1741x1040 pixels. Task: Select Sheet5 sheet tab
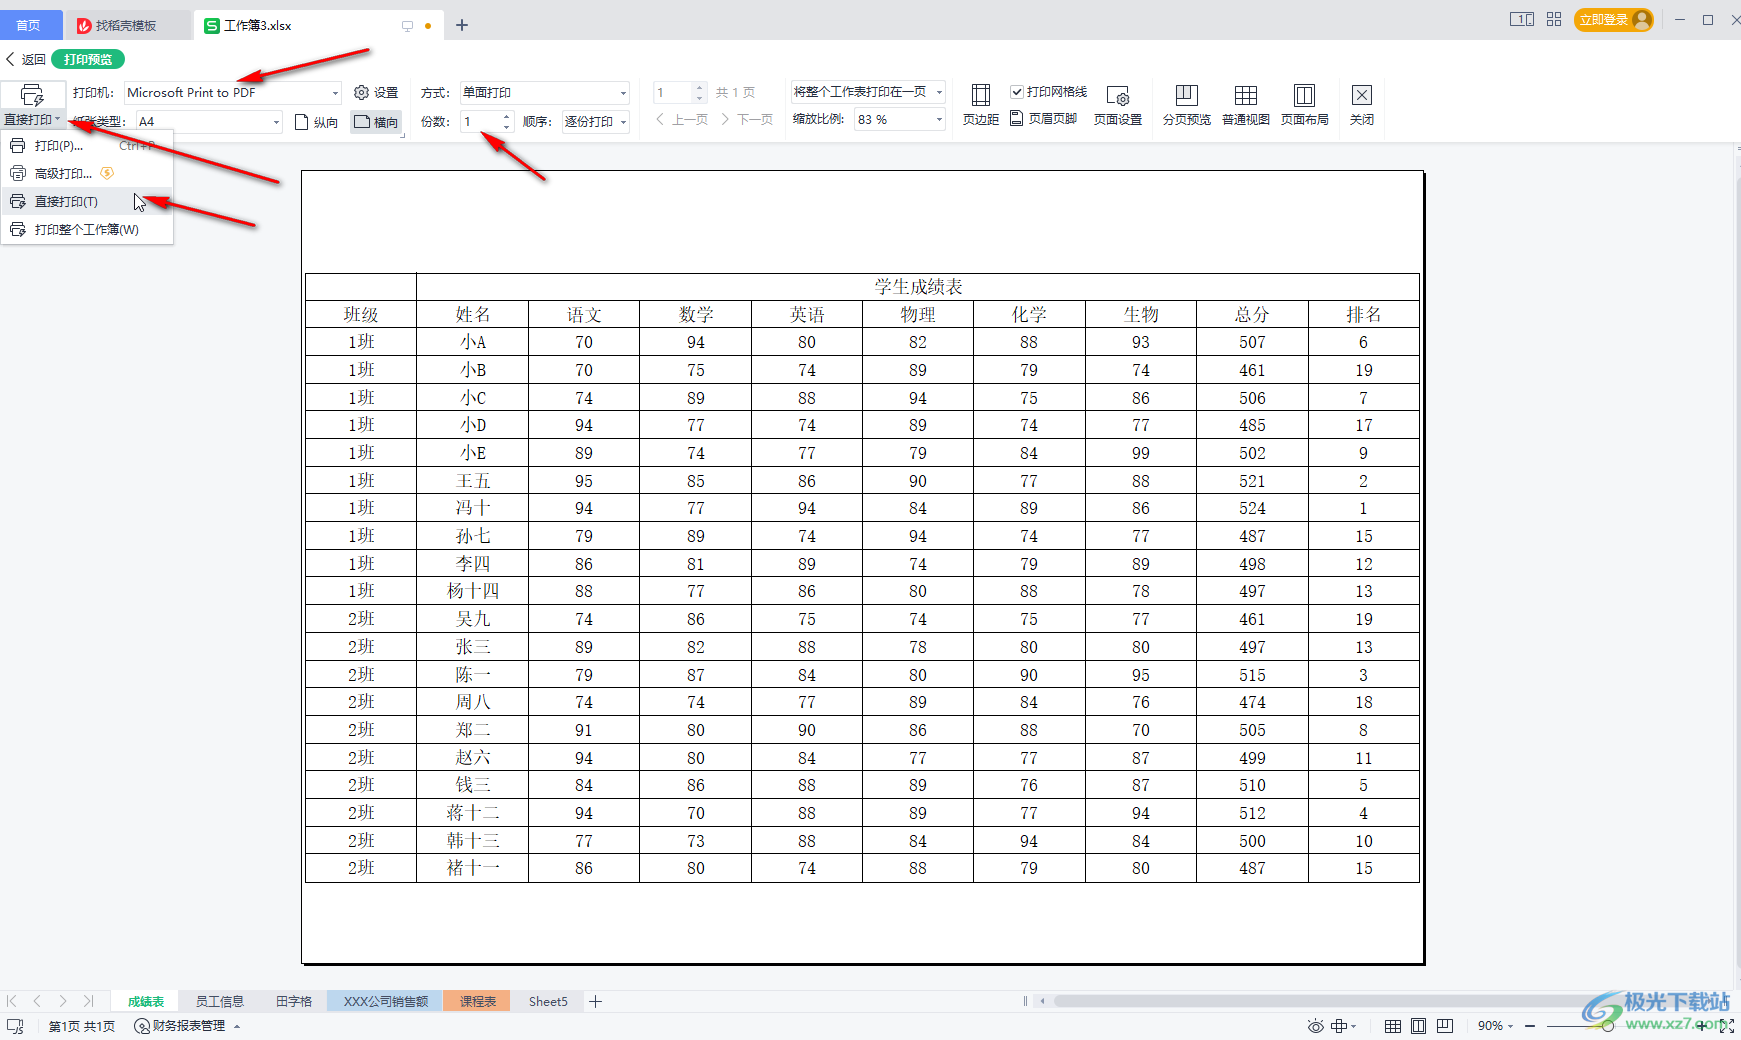(x=548, y=1002)
